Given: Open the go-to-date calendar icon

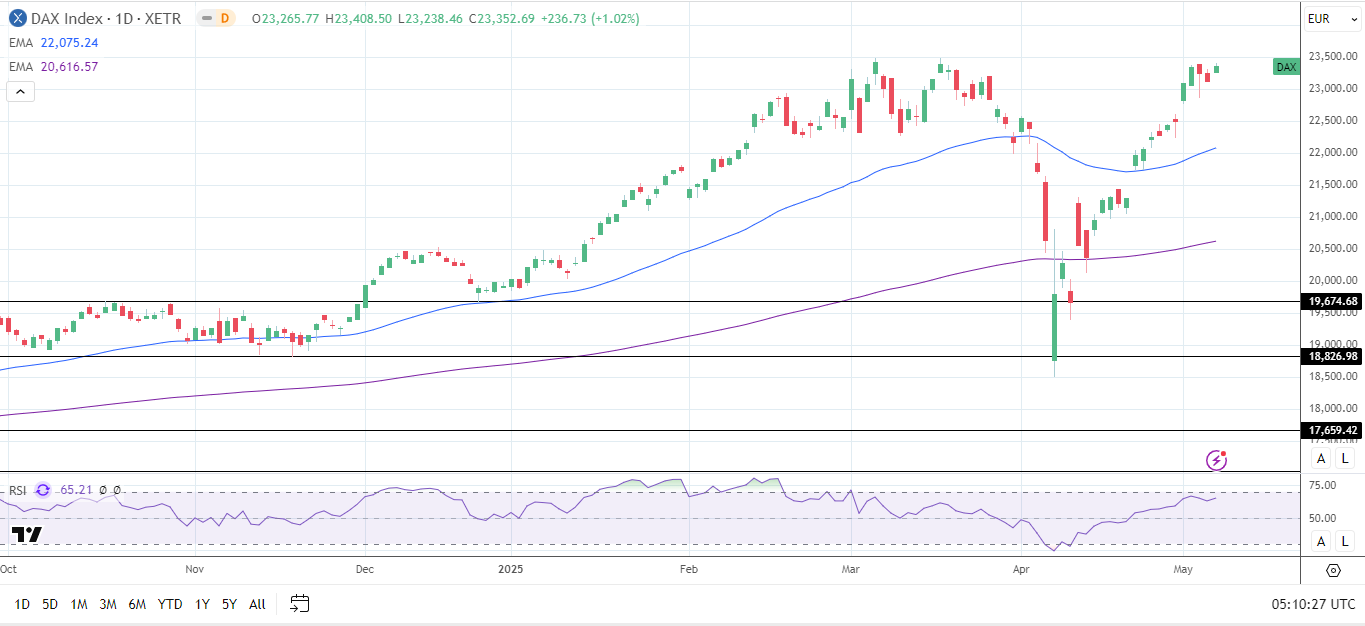Looking at the screenshot, I should coord(300,603).
